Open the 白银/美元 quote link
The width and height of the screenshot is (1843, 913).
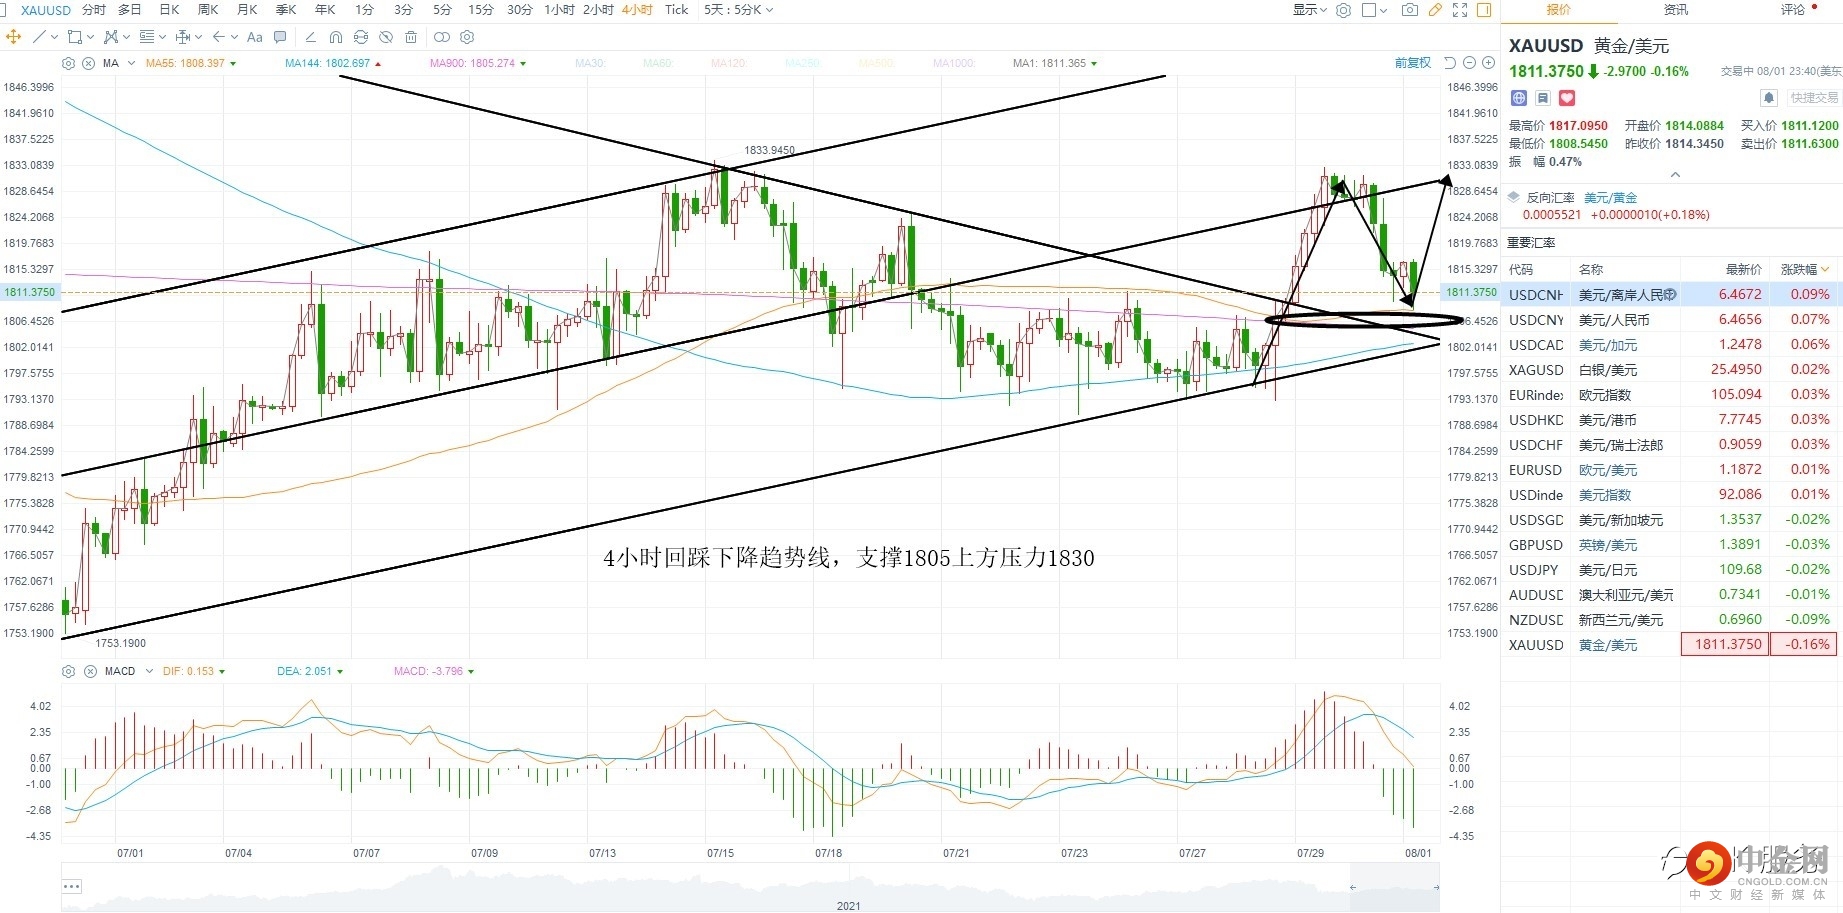point(1608,370)
